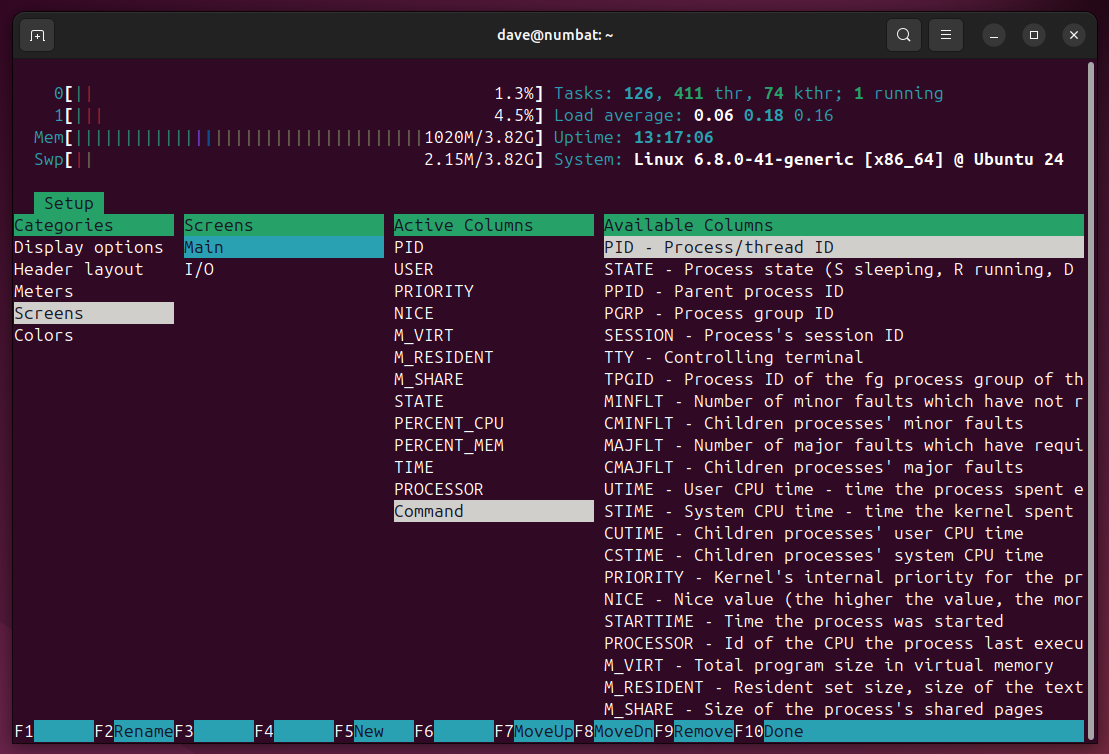
Task: Click F2 Rename button
Action: (x=134, y=731)
